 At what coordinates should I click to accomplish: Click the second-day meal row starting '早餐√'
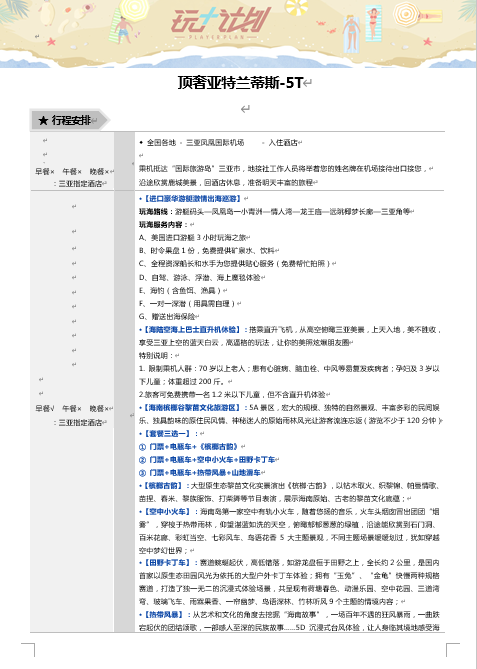(72, 408)
